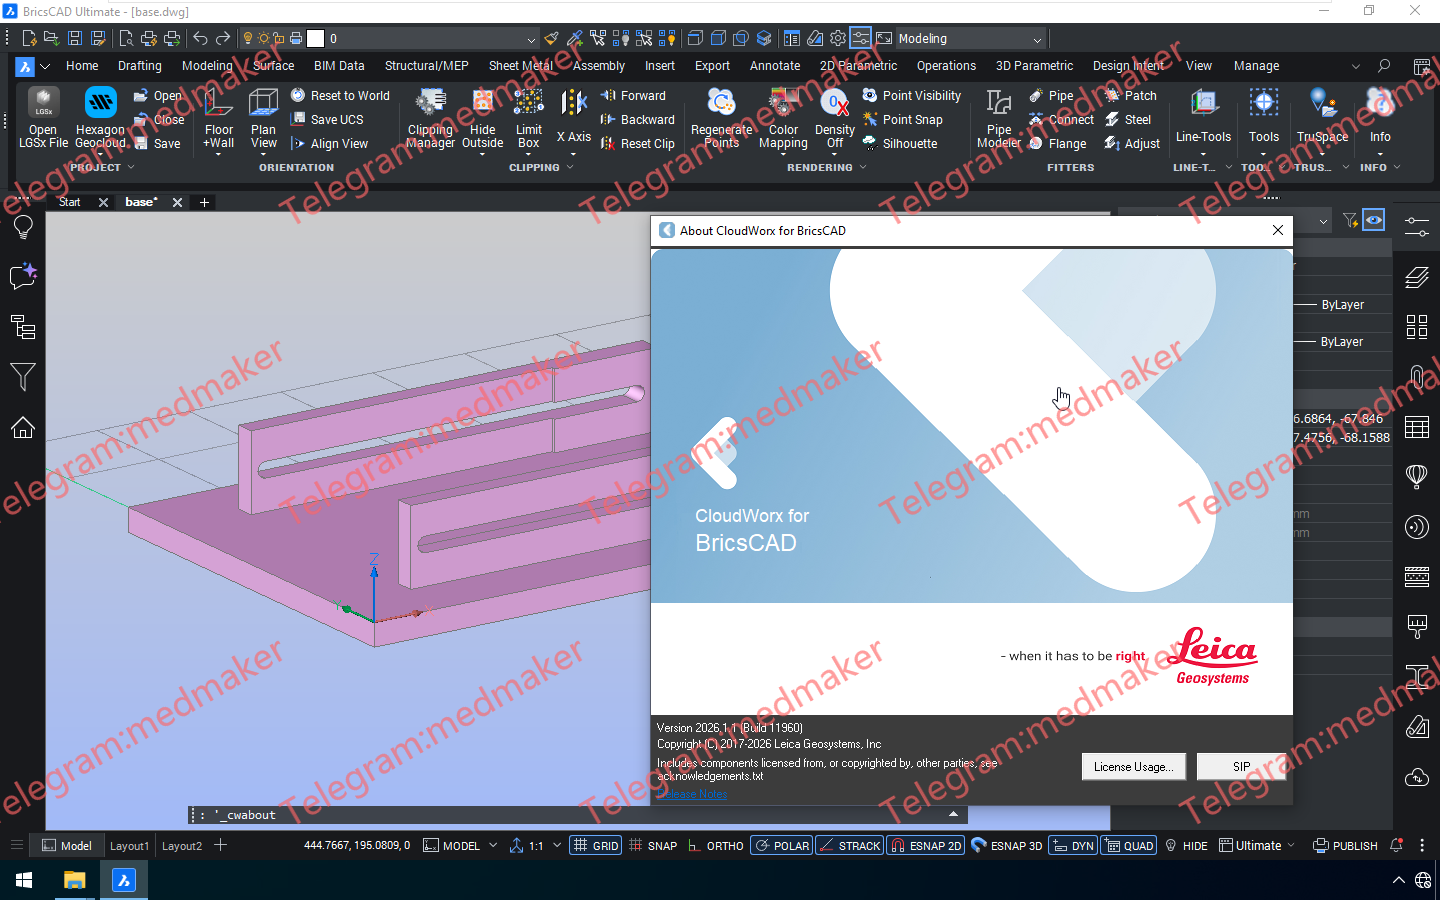Toggle SNAP in the status bar
1440x900 pixels.
(652, 845)
